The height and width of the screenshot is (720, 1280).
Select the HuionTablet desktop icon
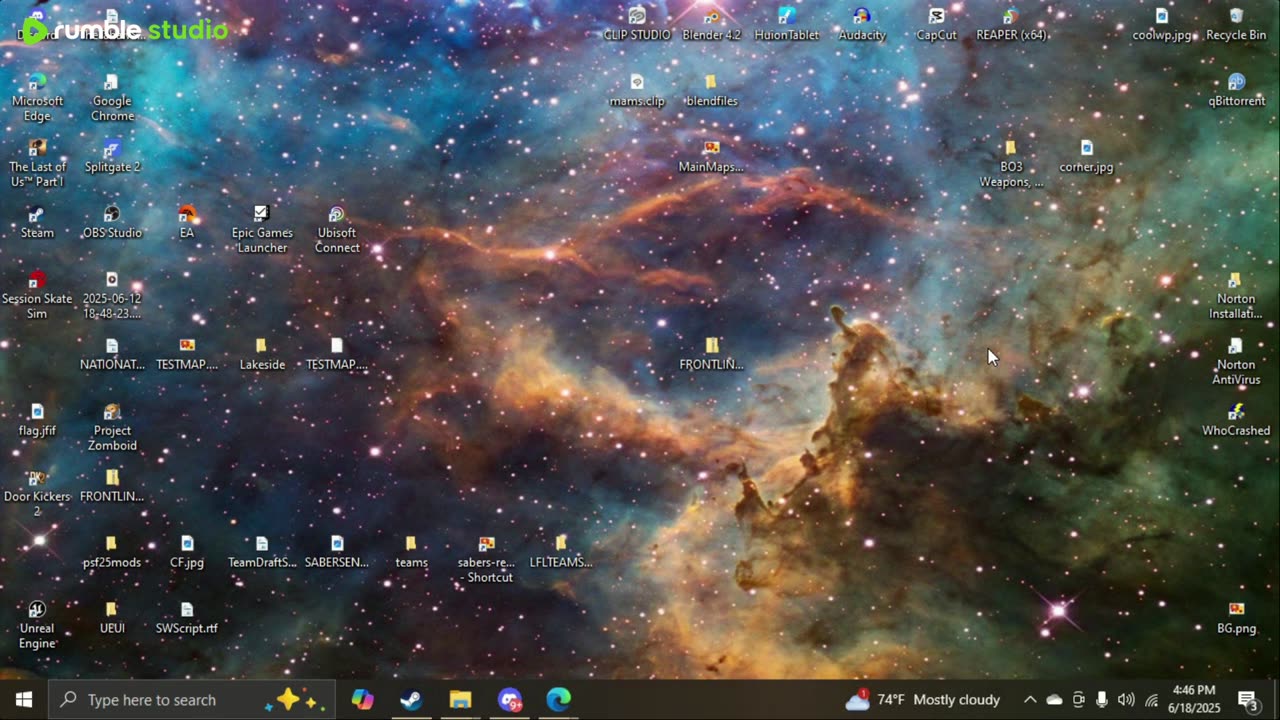(786, 24)
